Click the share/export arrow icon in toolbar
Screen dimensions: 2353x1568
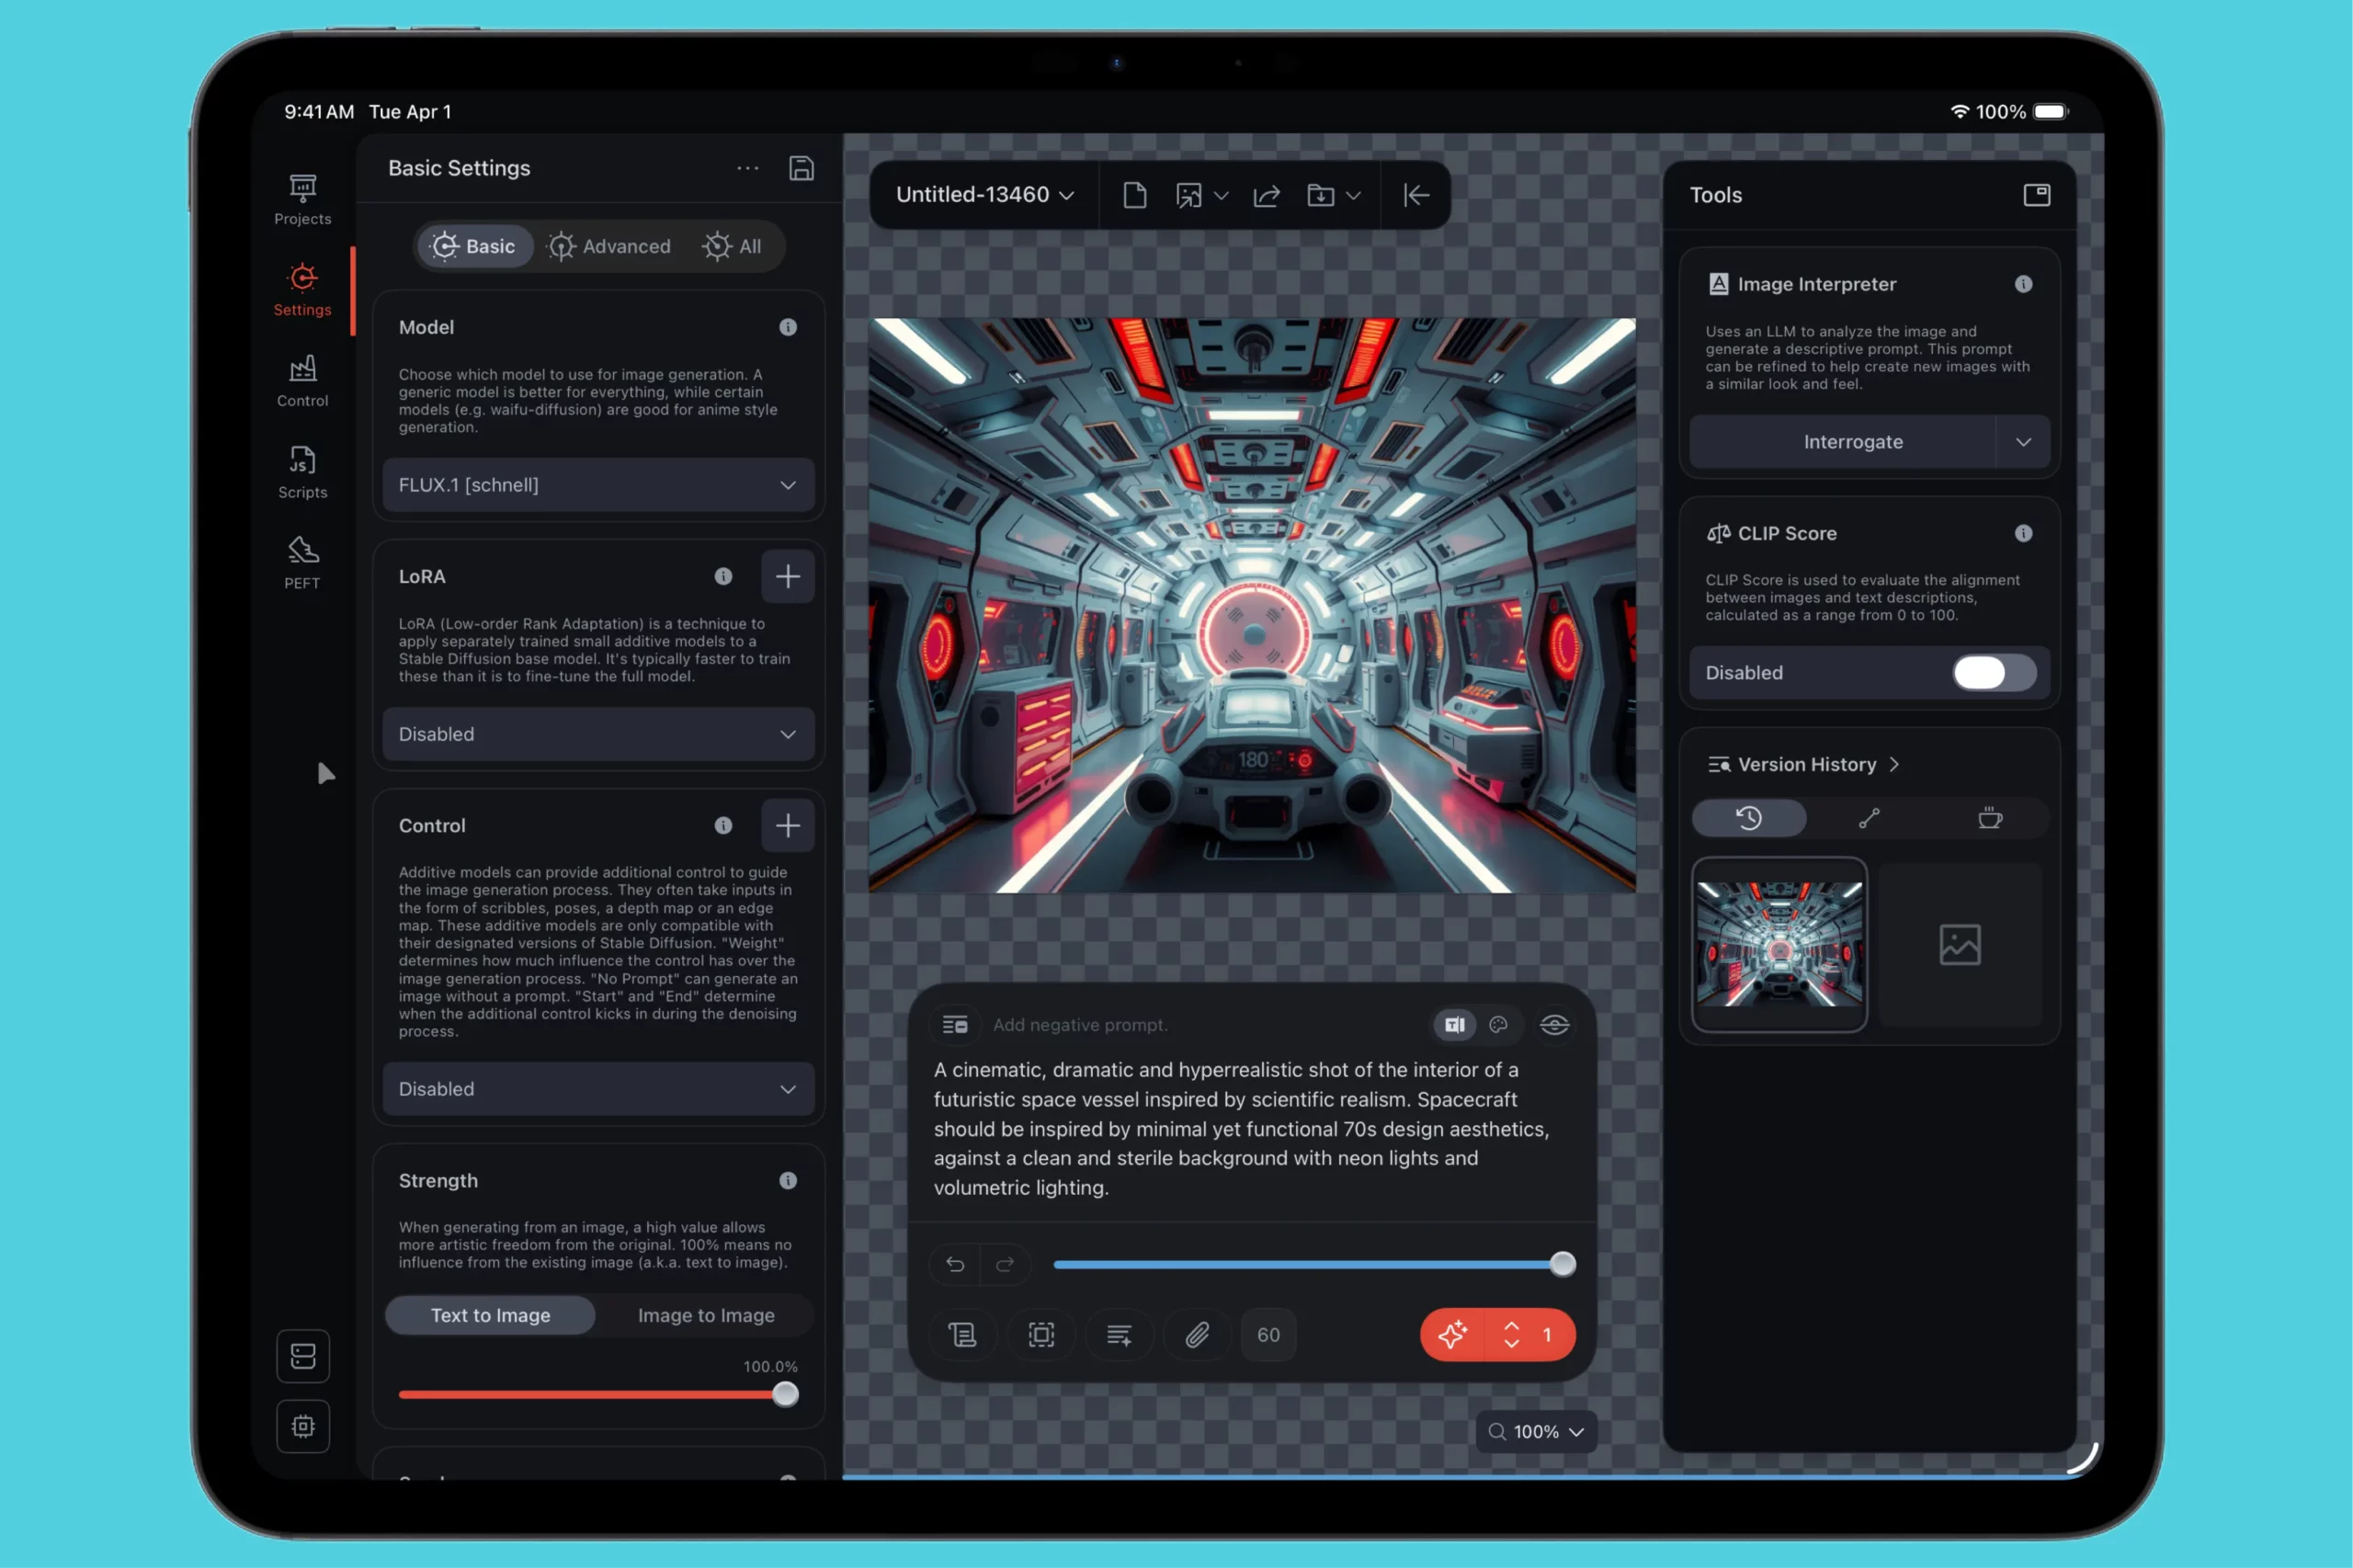1266,195
